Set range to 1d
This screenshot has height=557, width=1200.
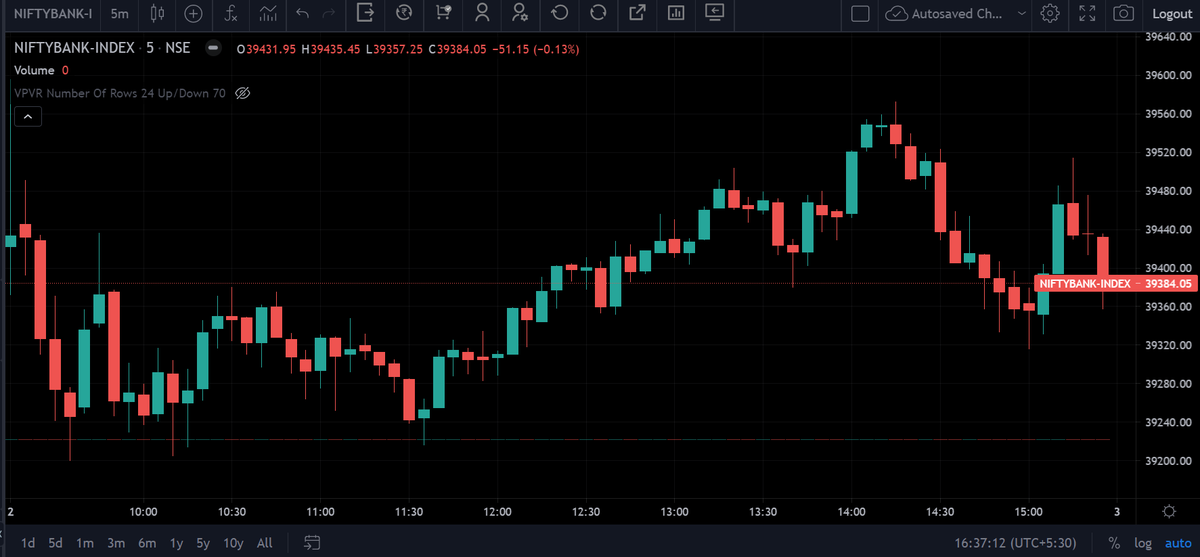pos(28,543)
